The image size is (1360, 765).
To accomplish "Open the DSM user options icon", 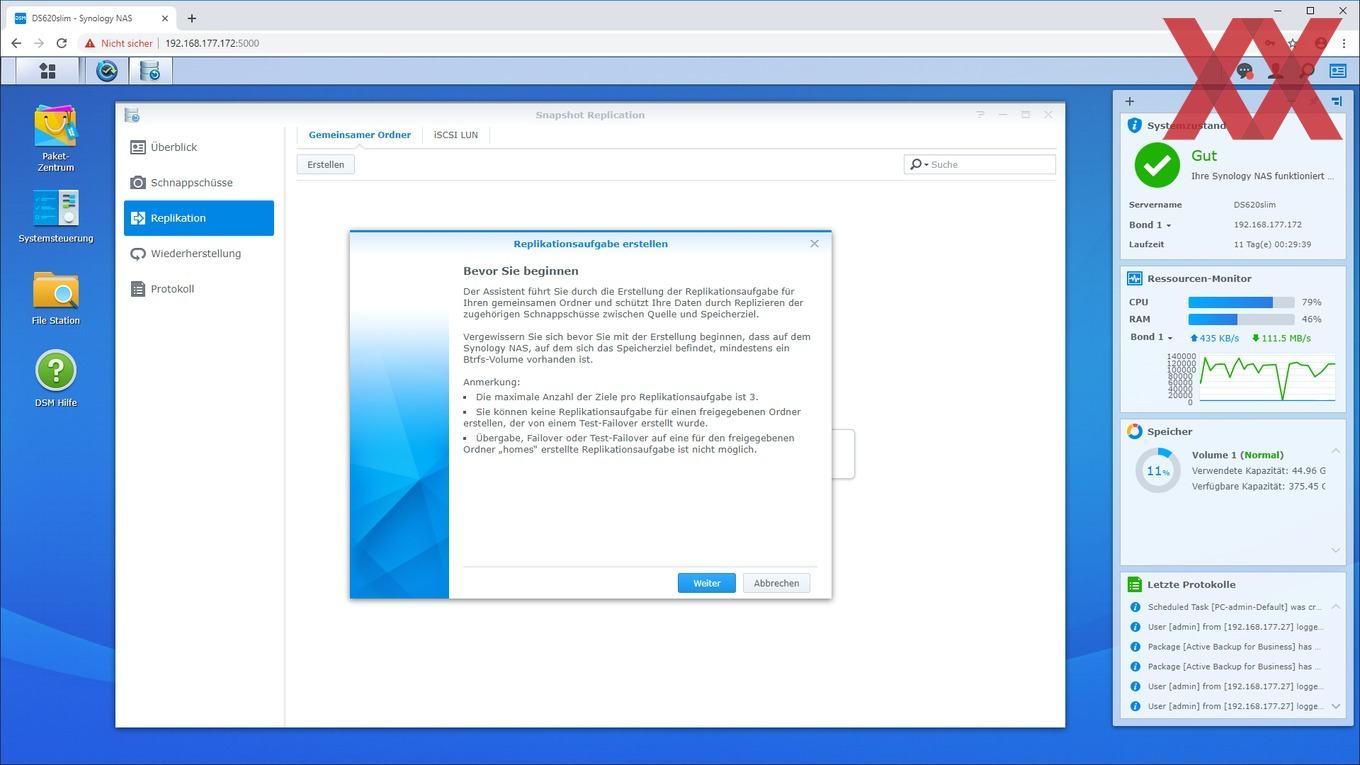I will pos(1276,71).
